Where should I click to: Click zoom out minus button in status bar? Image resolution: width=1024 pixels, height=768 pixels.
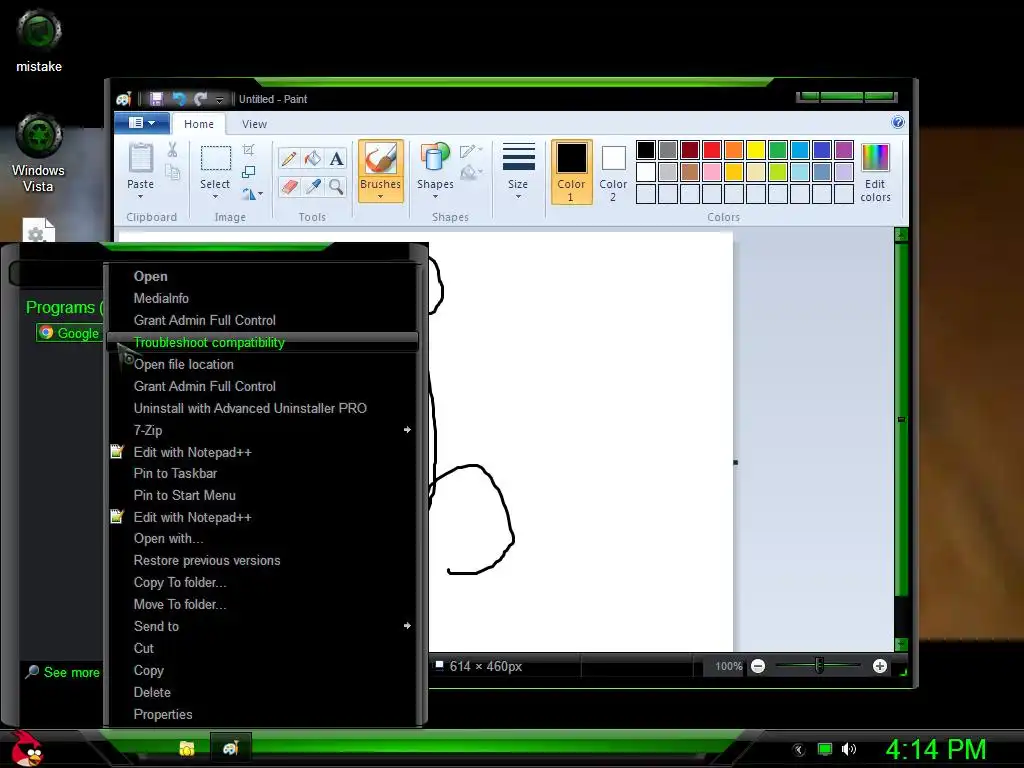pyautogui.click(x=758, y=666)
